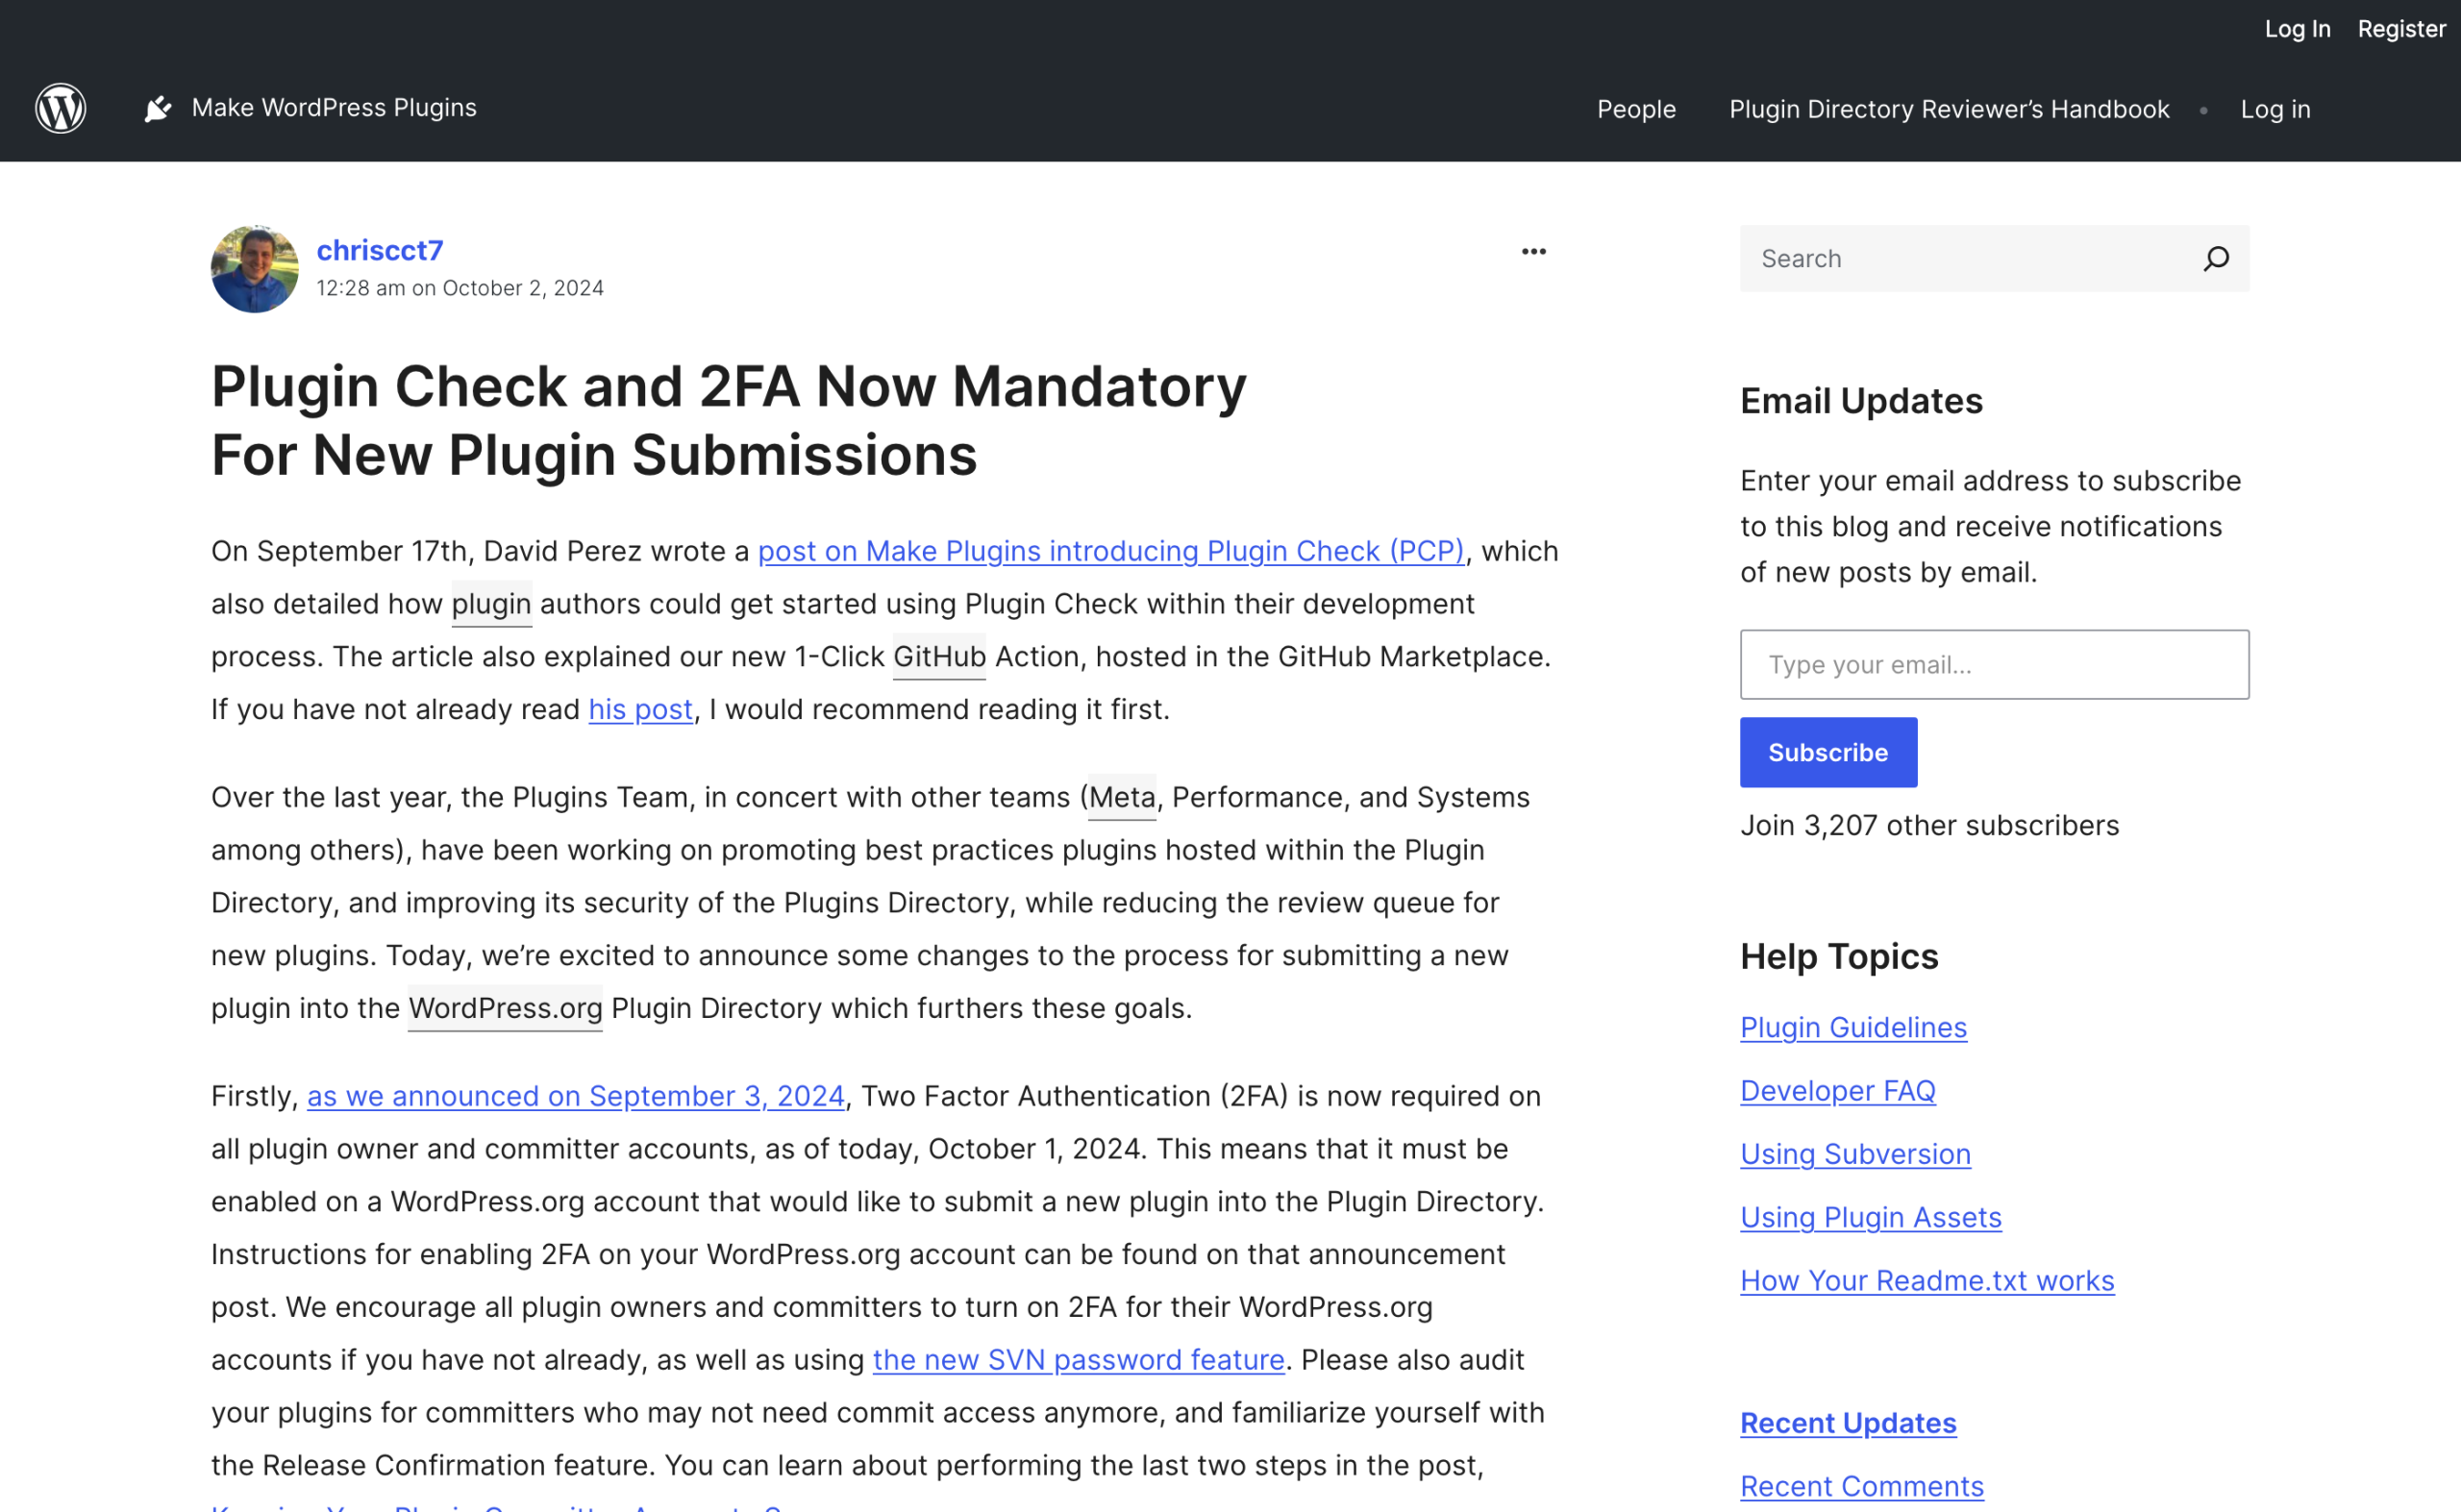This screenshot has height=1512, width=2461.
Task: Click the underlined 'Meta' glossary term
Action: pos(1122,797)
